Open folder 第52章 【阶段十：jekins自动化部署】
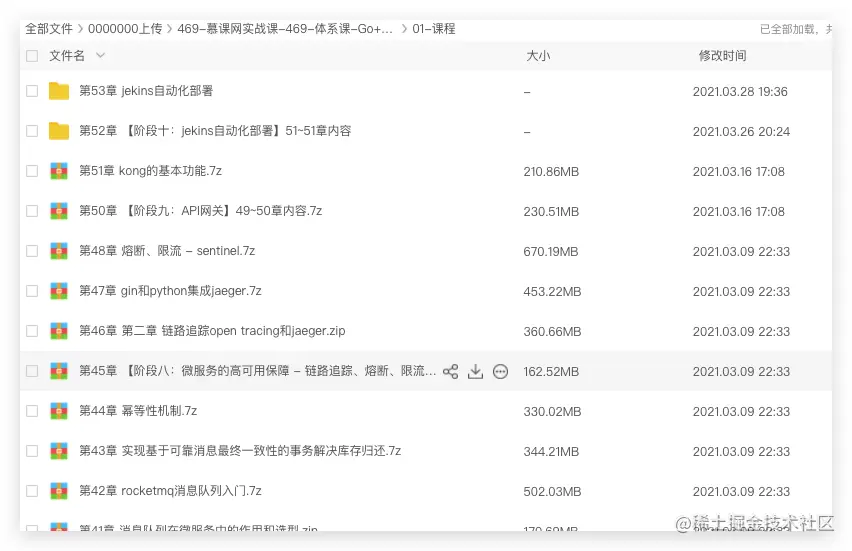The image size is (852, 551). [215, 131]
